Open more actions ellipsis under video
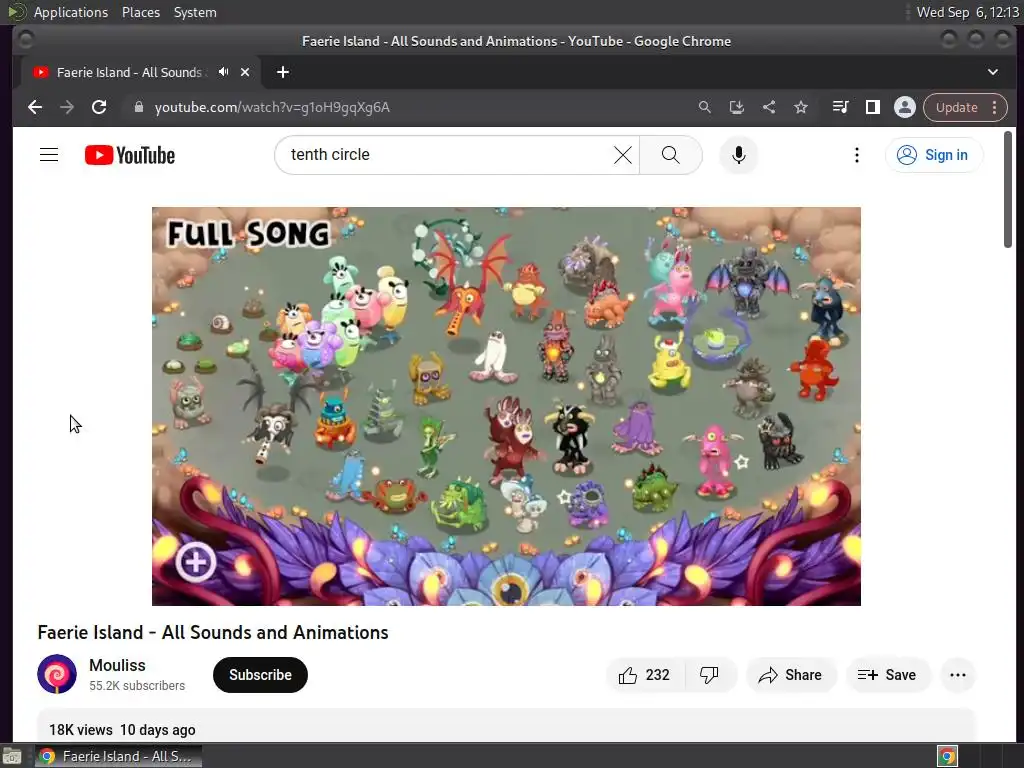1024x768 pixels. pos(958,675)
